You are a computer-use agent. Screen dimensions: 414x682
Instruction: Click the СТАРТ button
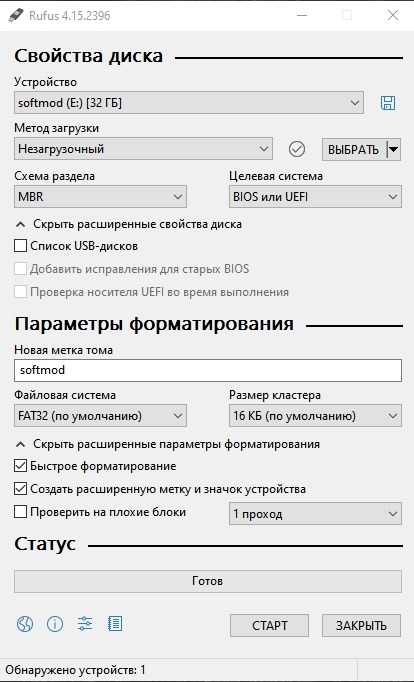(x=270, y=625)
